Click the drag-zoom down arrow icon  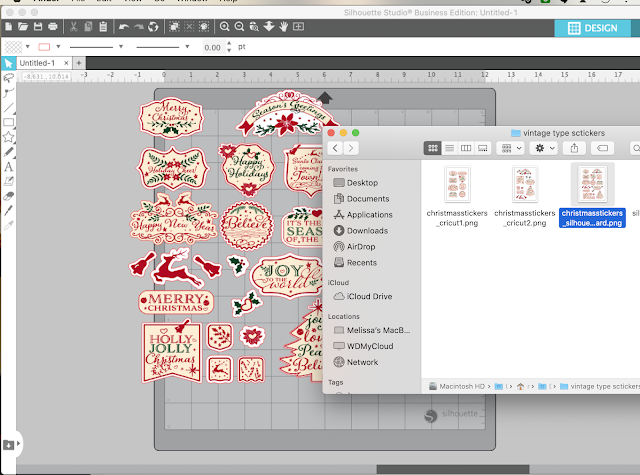[x=269, y=27]
